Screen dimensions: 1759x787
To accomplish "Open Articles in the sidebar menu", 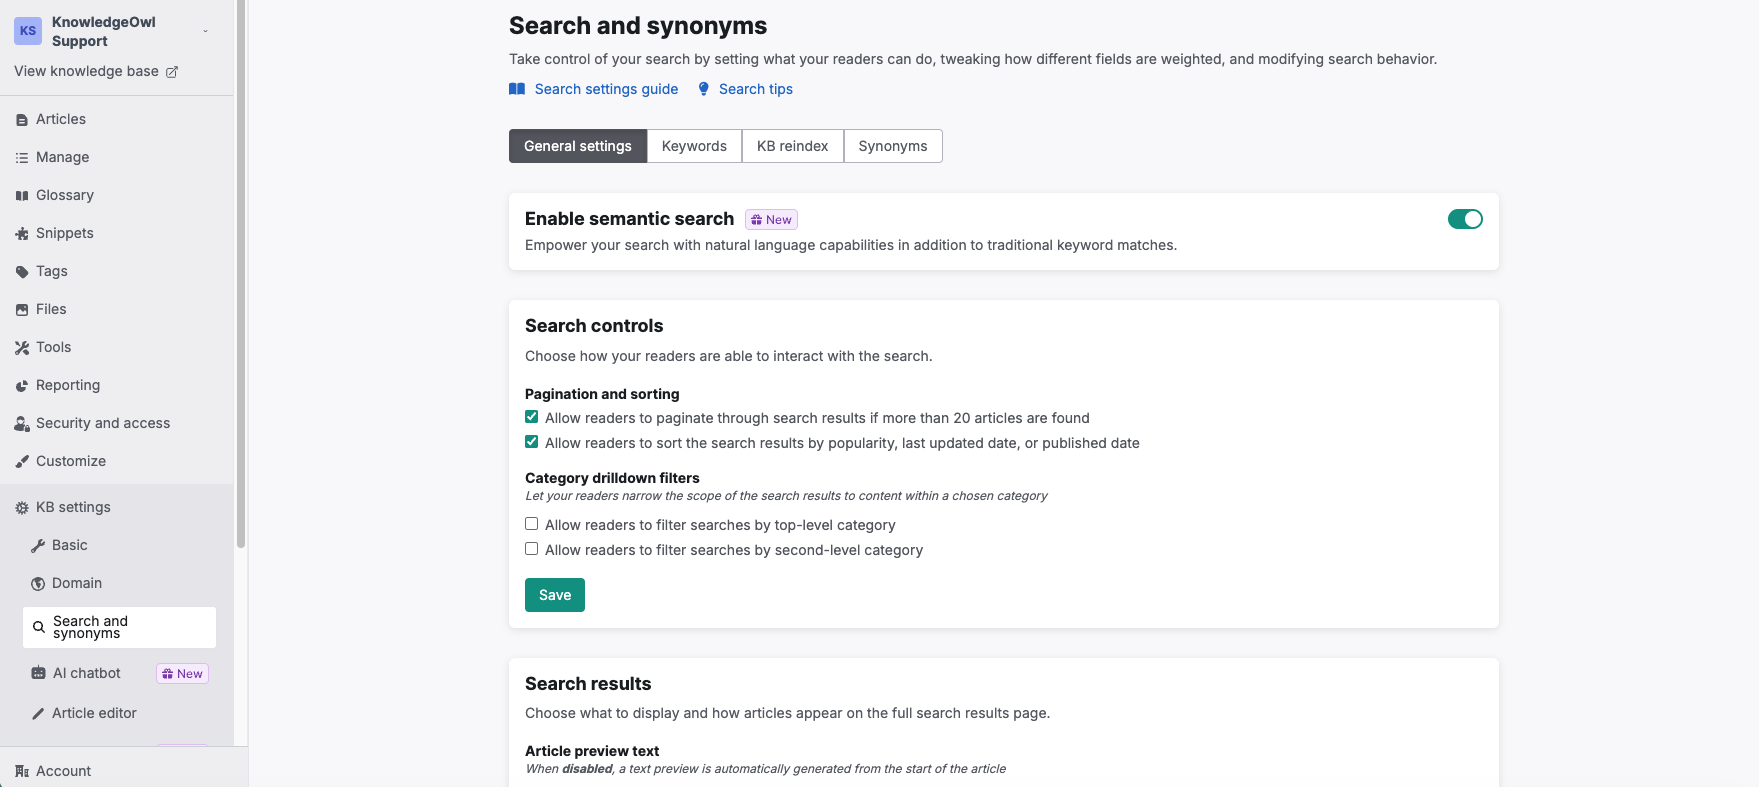I will pos(61,119).
